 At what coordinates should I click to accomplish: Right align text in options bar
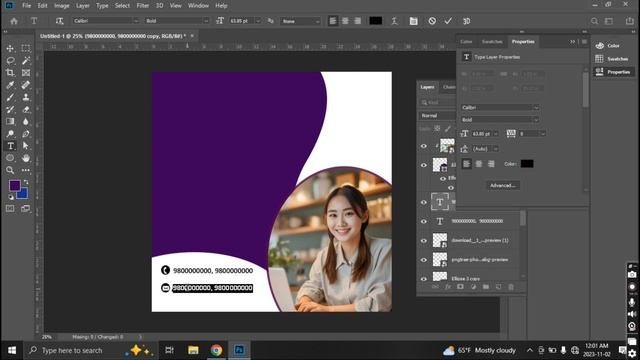coord(358,21)
